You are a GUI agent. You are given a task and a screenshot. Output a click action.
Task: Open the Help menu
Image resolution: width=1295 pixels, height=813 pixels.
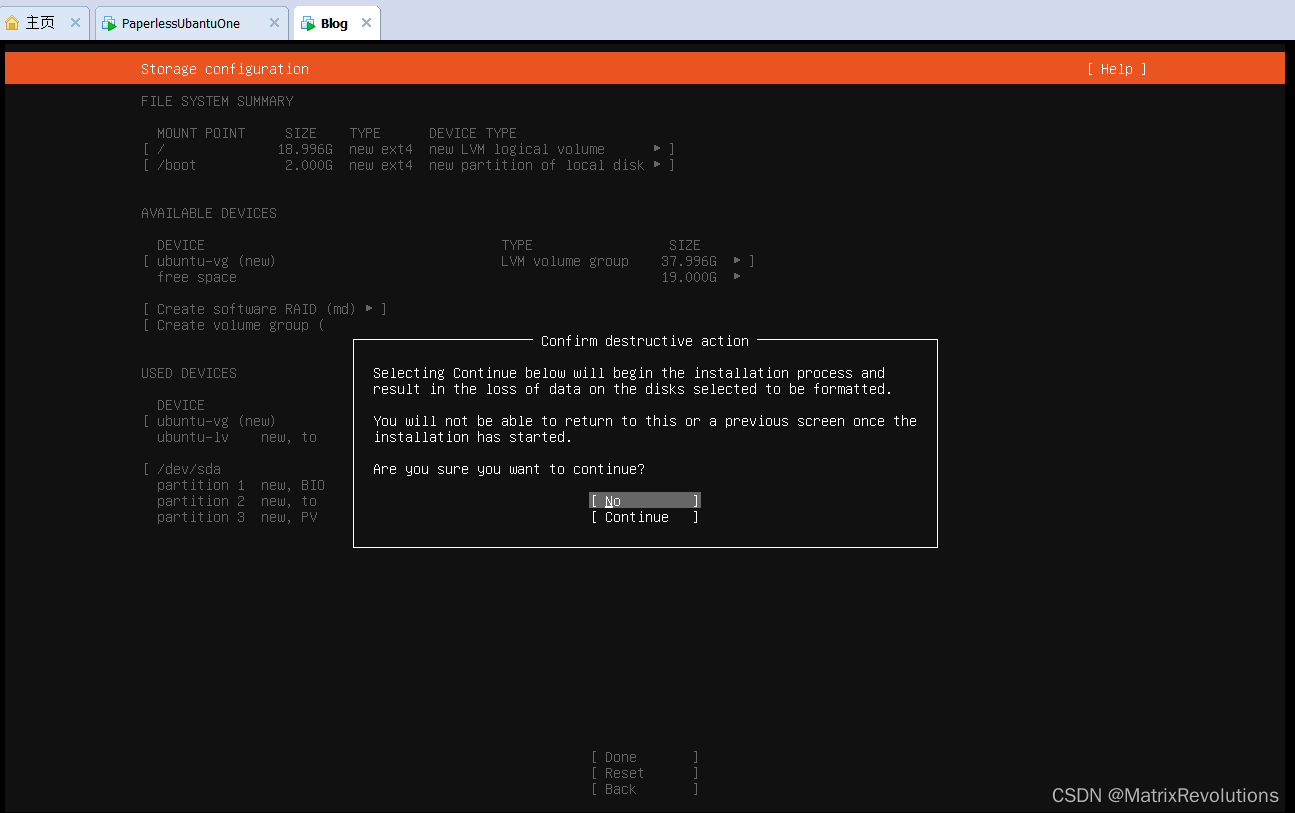pos(1116,69)
